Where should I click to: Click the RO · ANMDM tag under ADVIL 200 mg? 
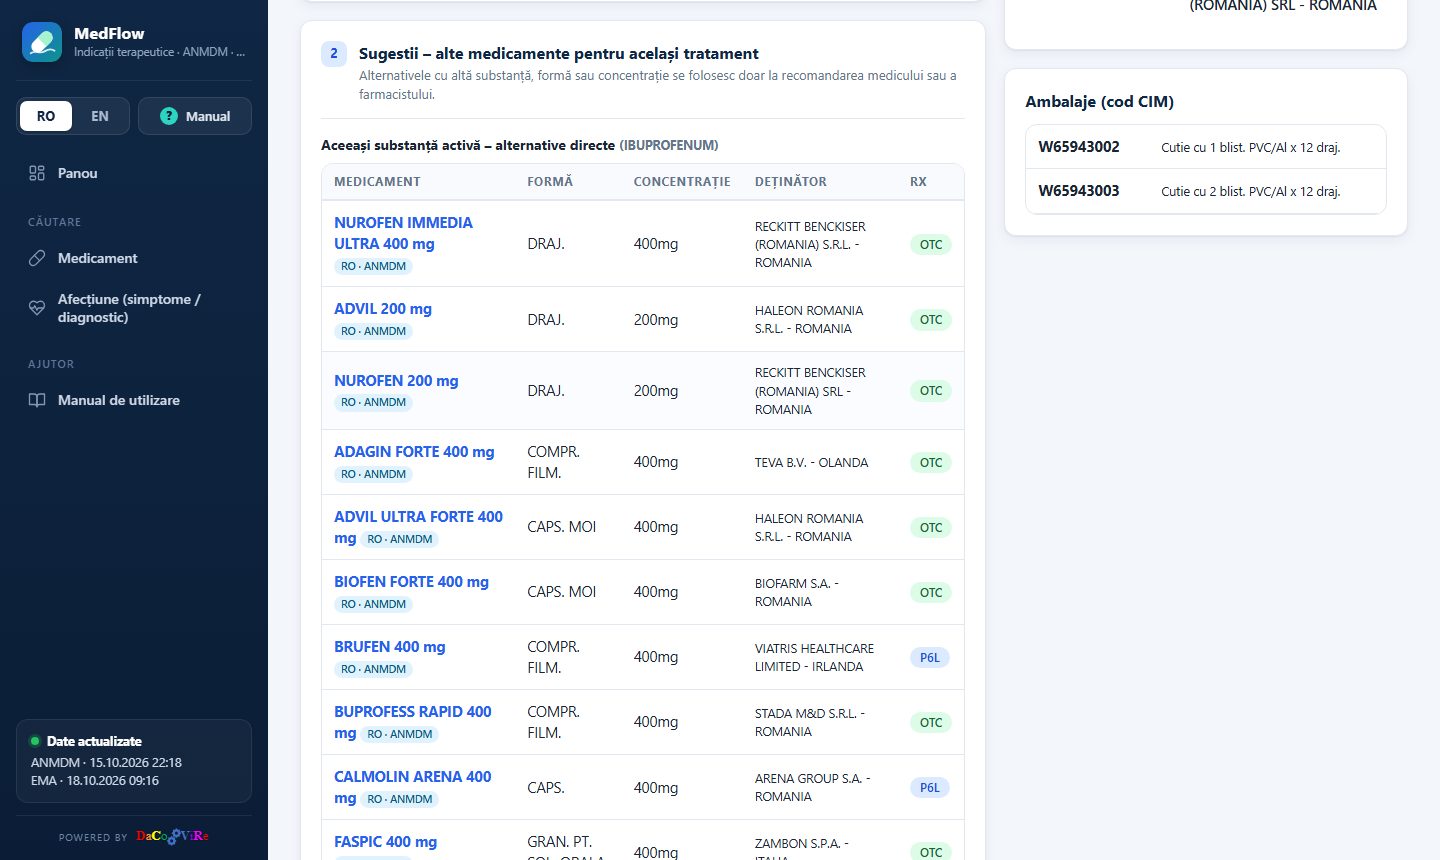pyautogui.click(x=373, y=331)
